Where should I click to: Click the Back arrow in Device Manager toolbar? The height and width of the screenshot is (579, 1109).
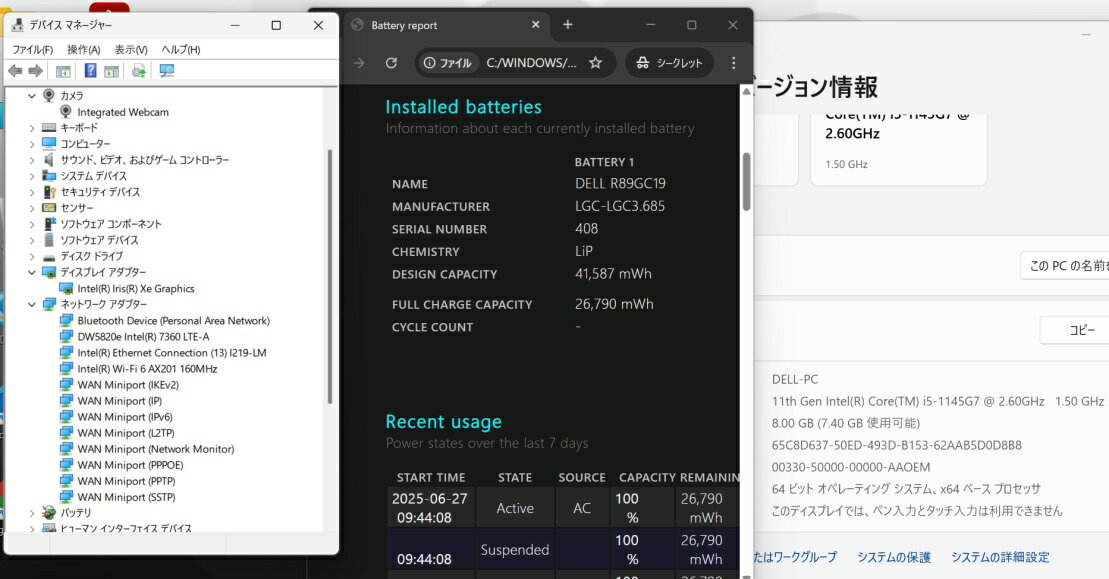[15, 71]
